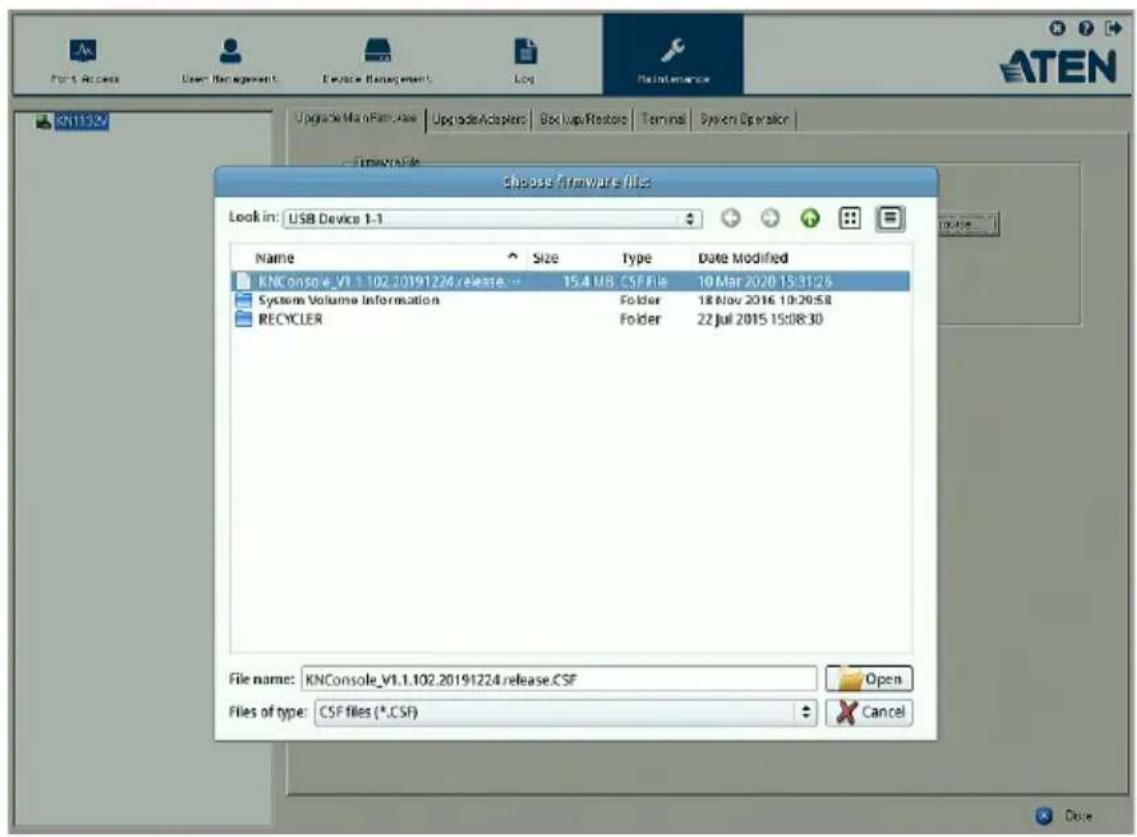
Task: Click the help question mark icon
Action: click(x=1086, y=28)
